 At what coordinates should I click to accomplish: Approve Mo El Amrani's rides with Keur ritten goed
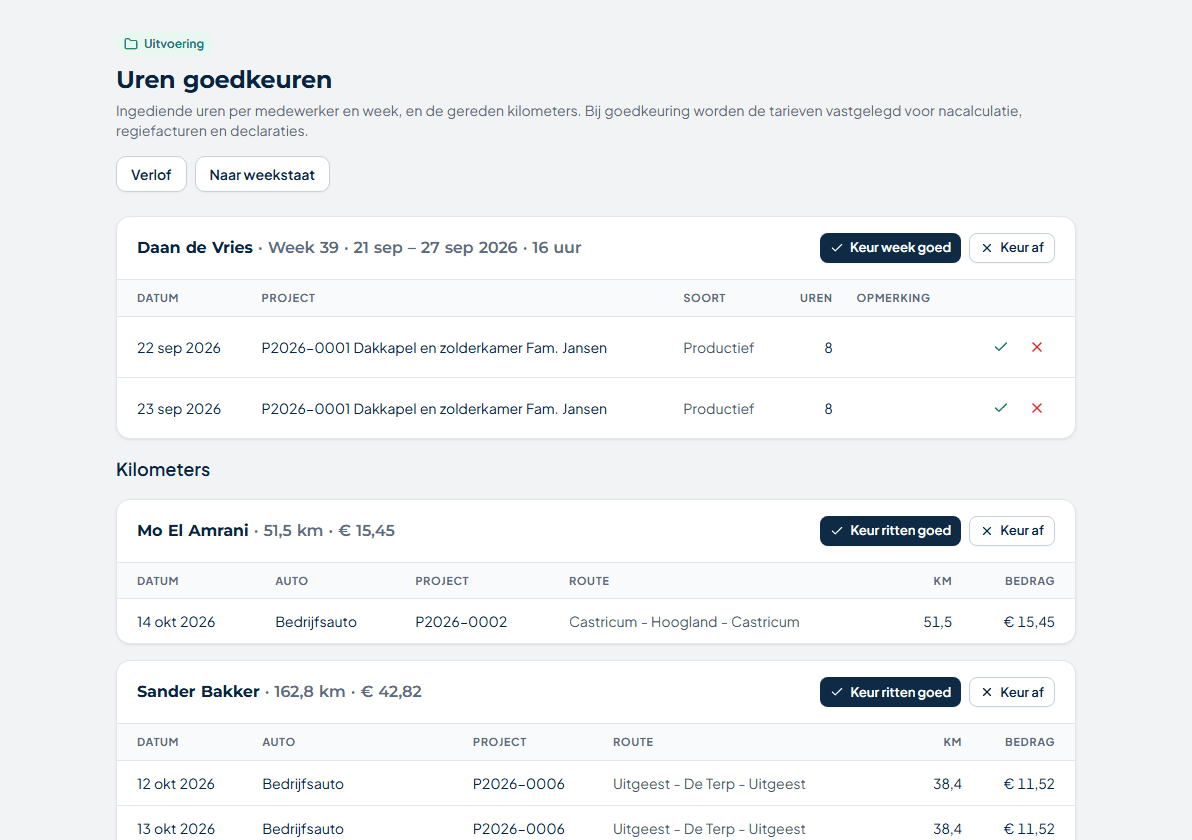[x=890, y=531]
